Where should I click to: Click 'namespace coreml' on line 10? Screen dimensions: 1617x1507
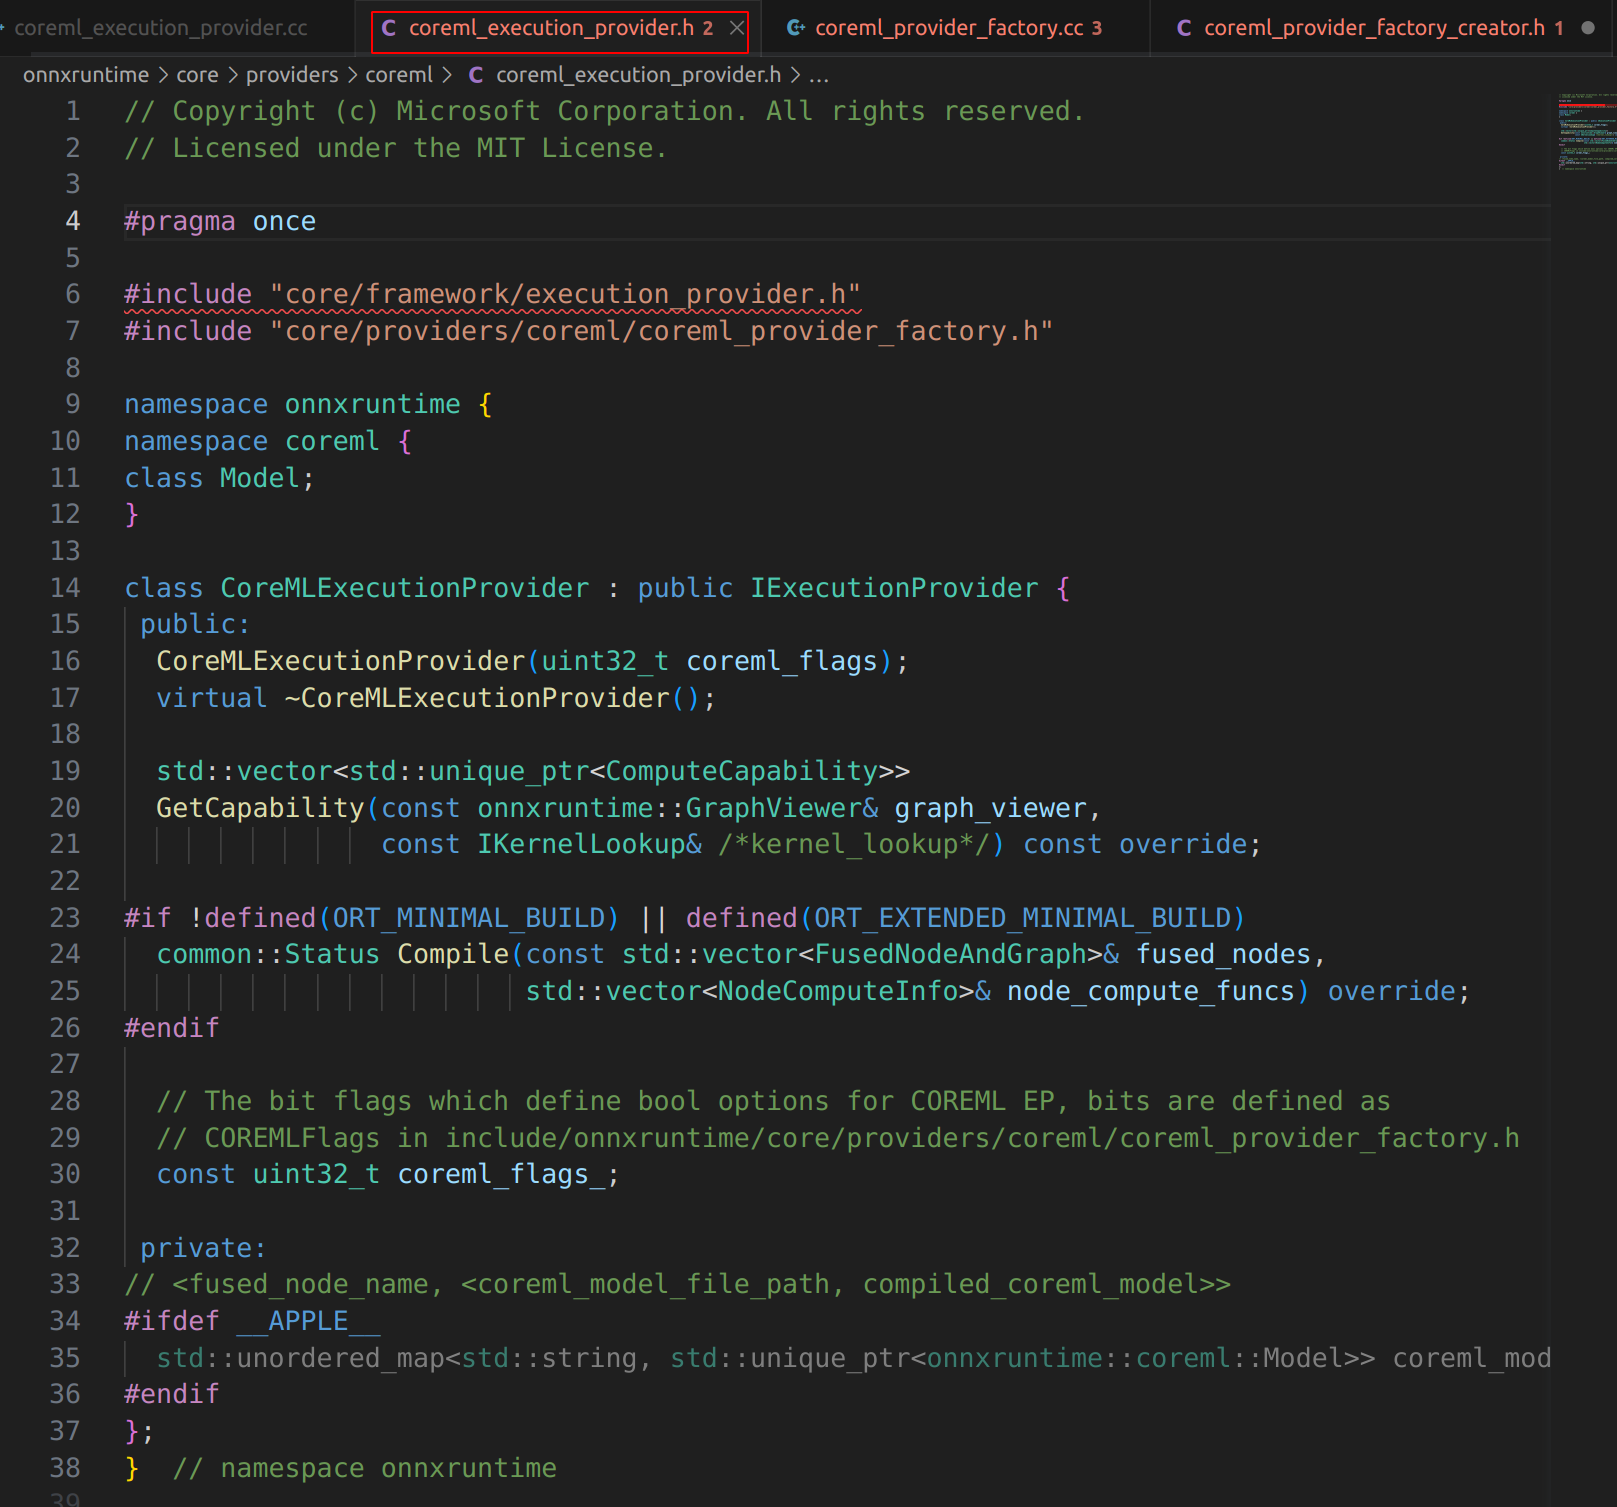click(x=252, y=441)
